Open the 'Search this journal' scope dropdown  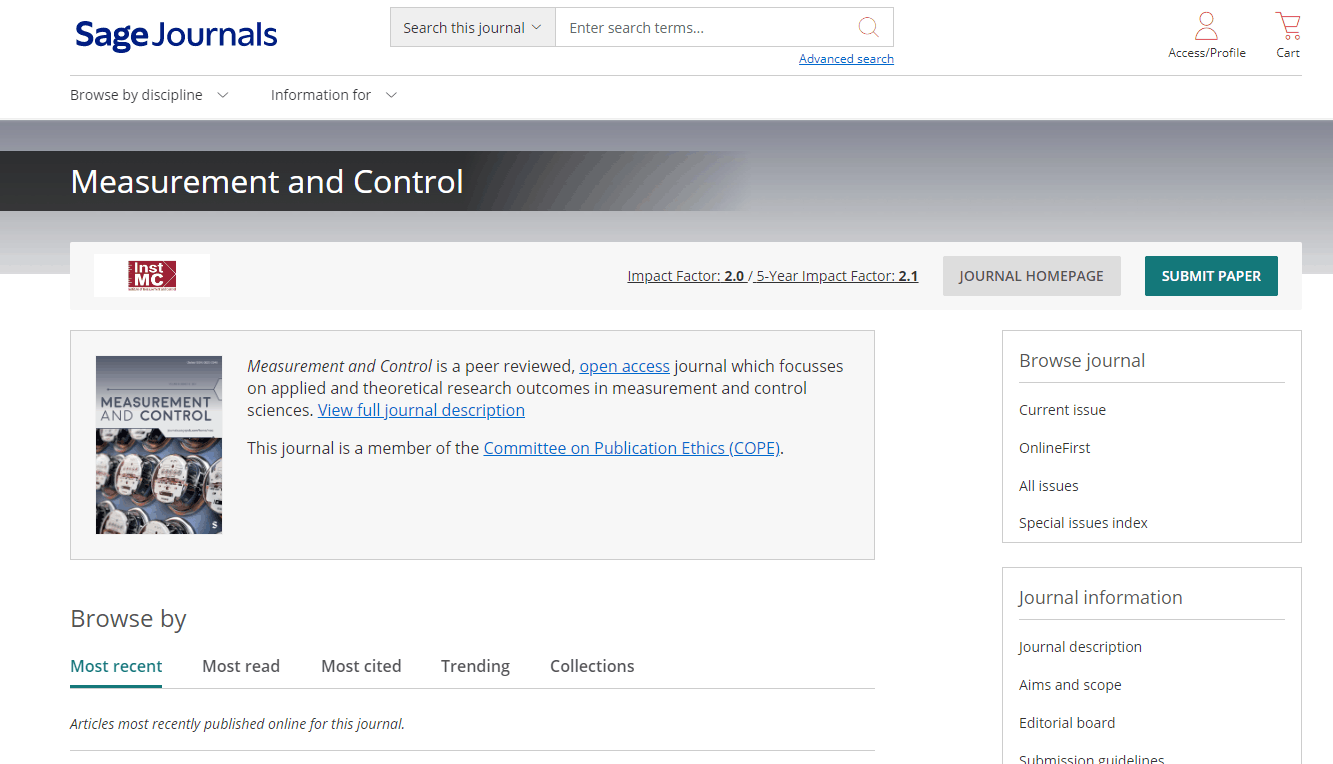click(x=472, y=28)
